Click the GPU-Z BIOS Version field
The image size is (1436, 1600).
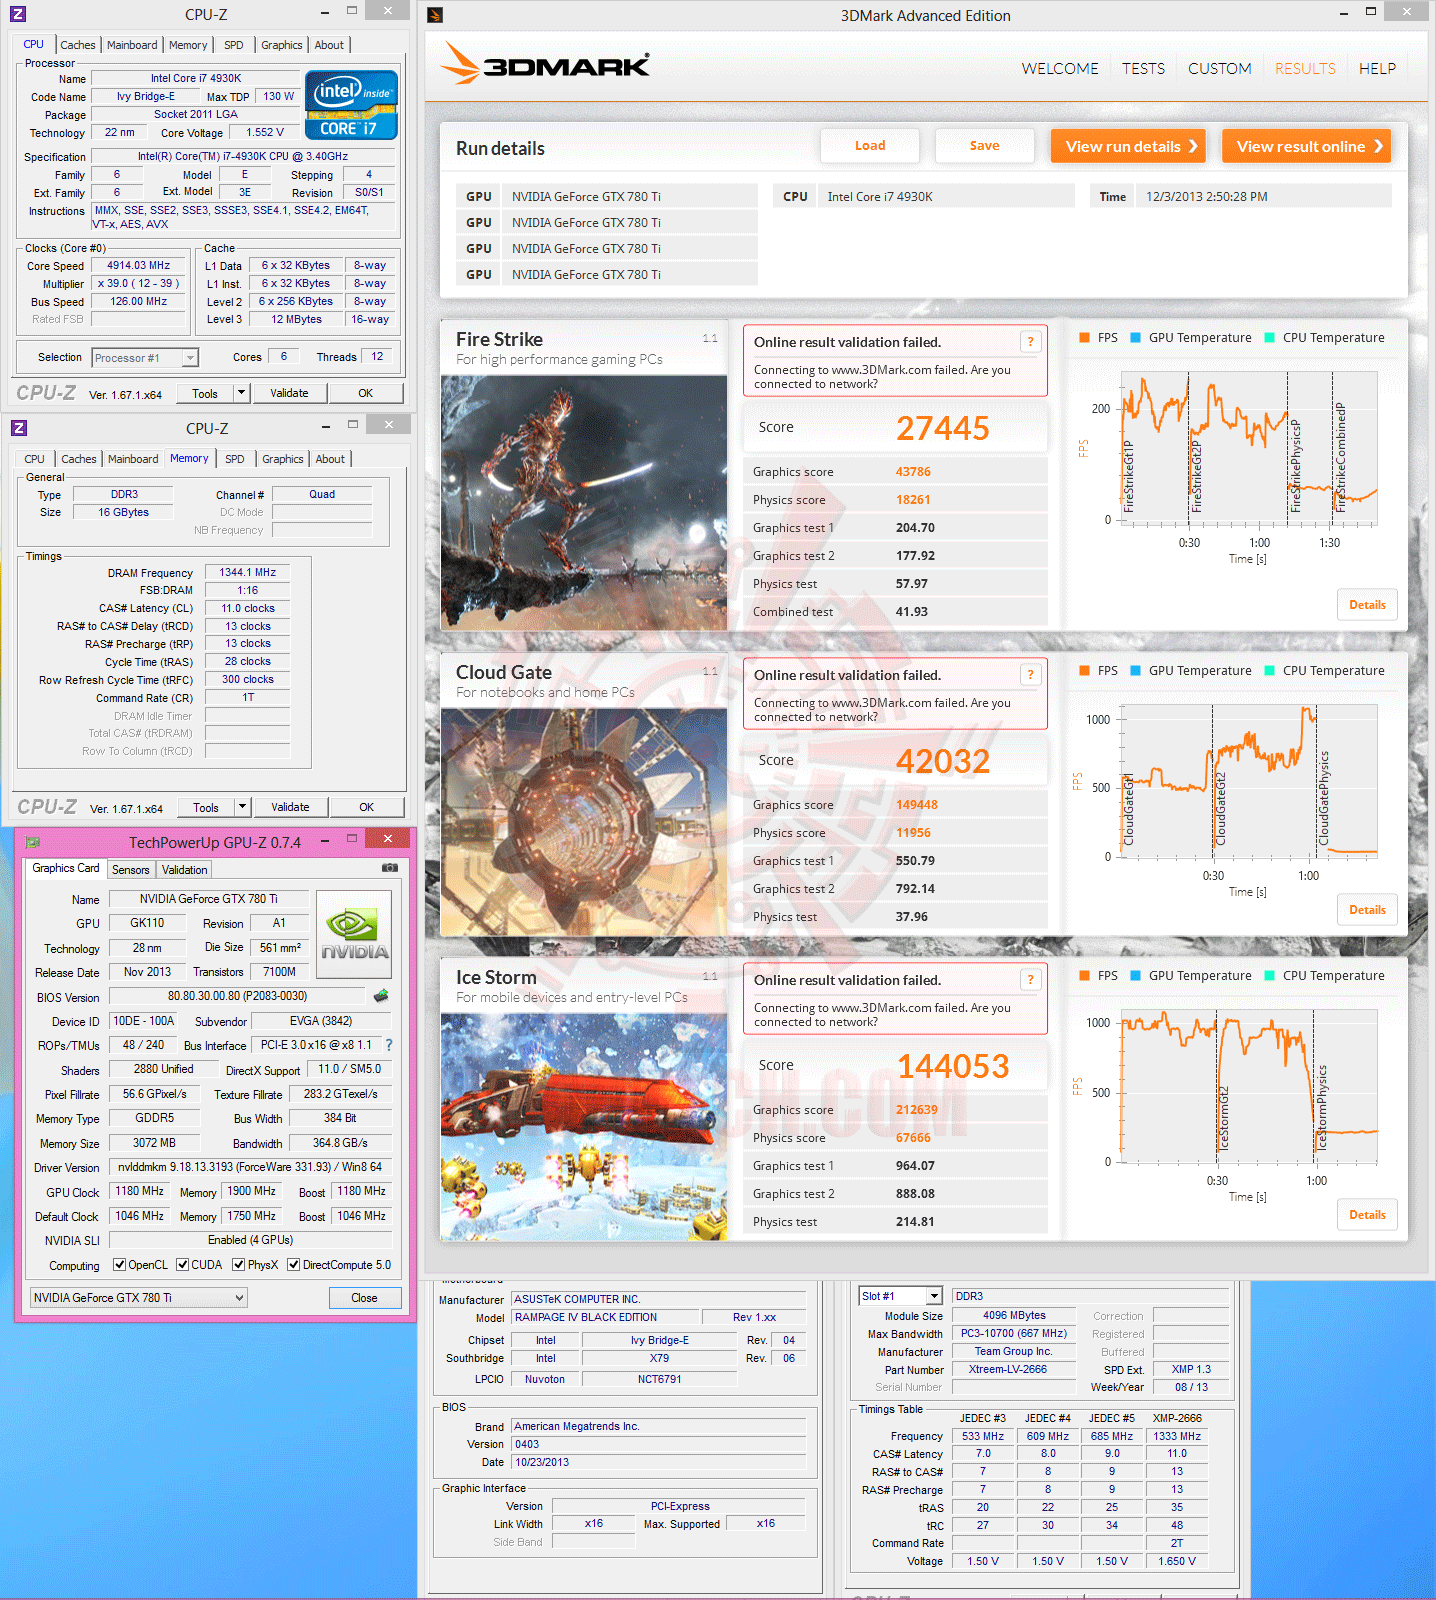click(237, 996)
